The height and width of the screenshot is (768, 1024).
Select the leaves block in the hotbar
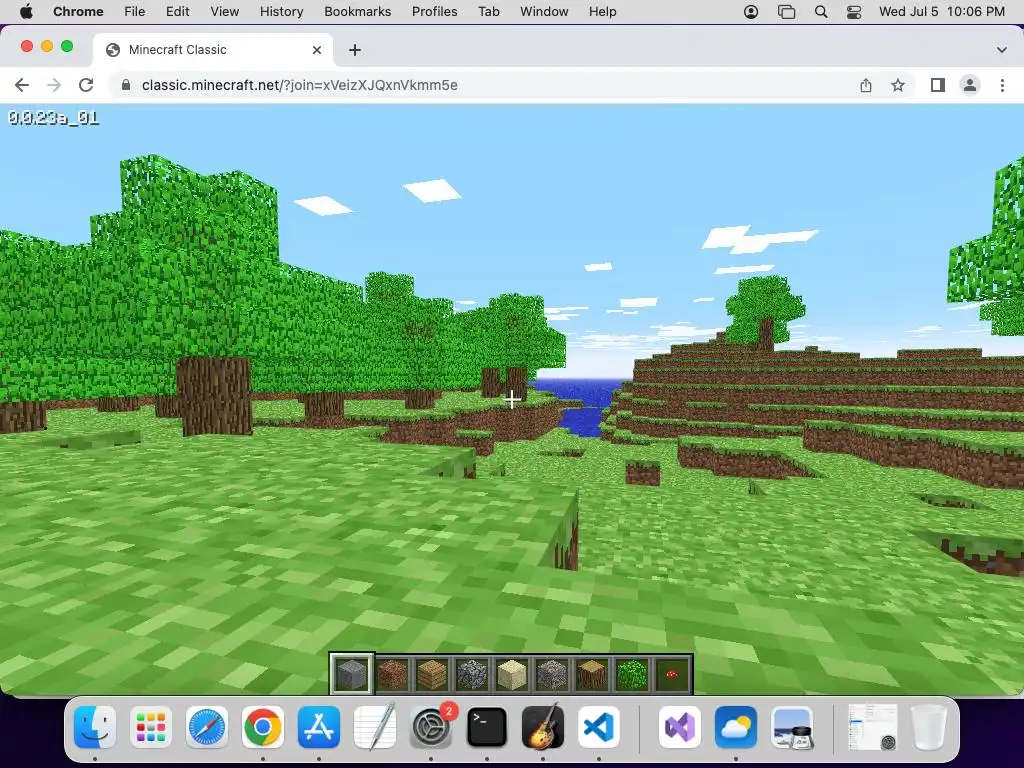(x=632, y=673)
